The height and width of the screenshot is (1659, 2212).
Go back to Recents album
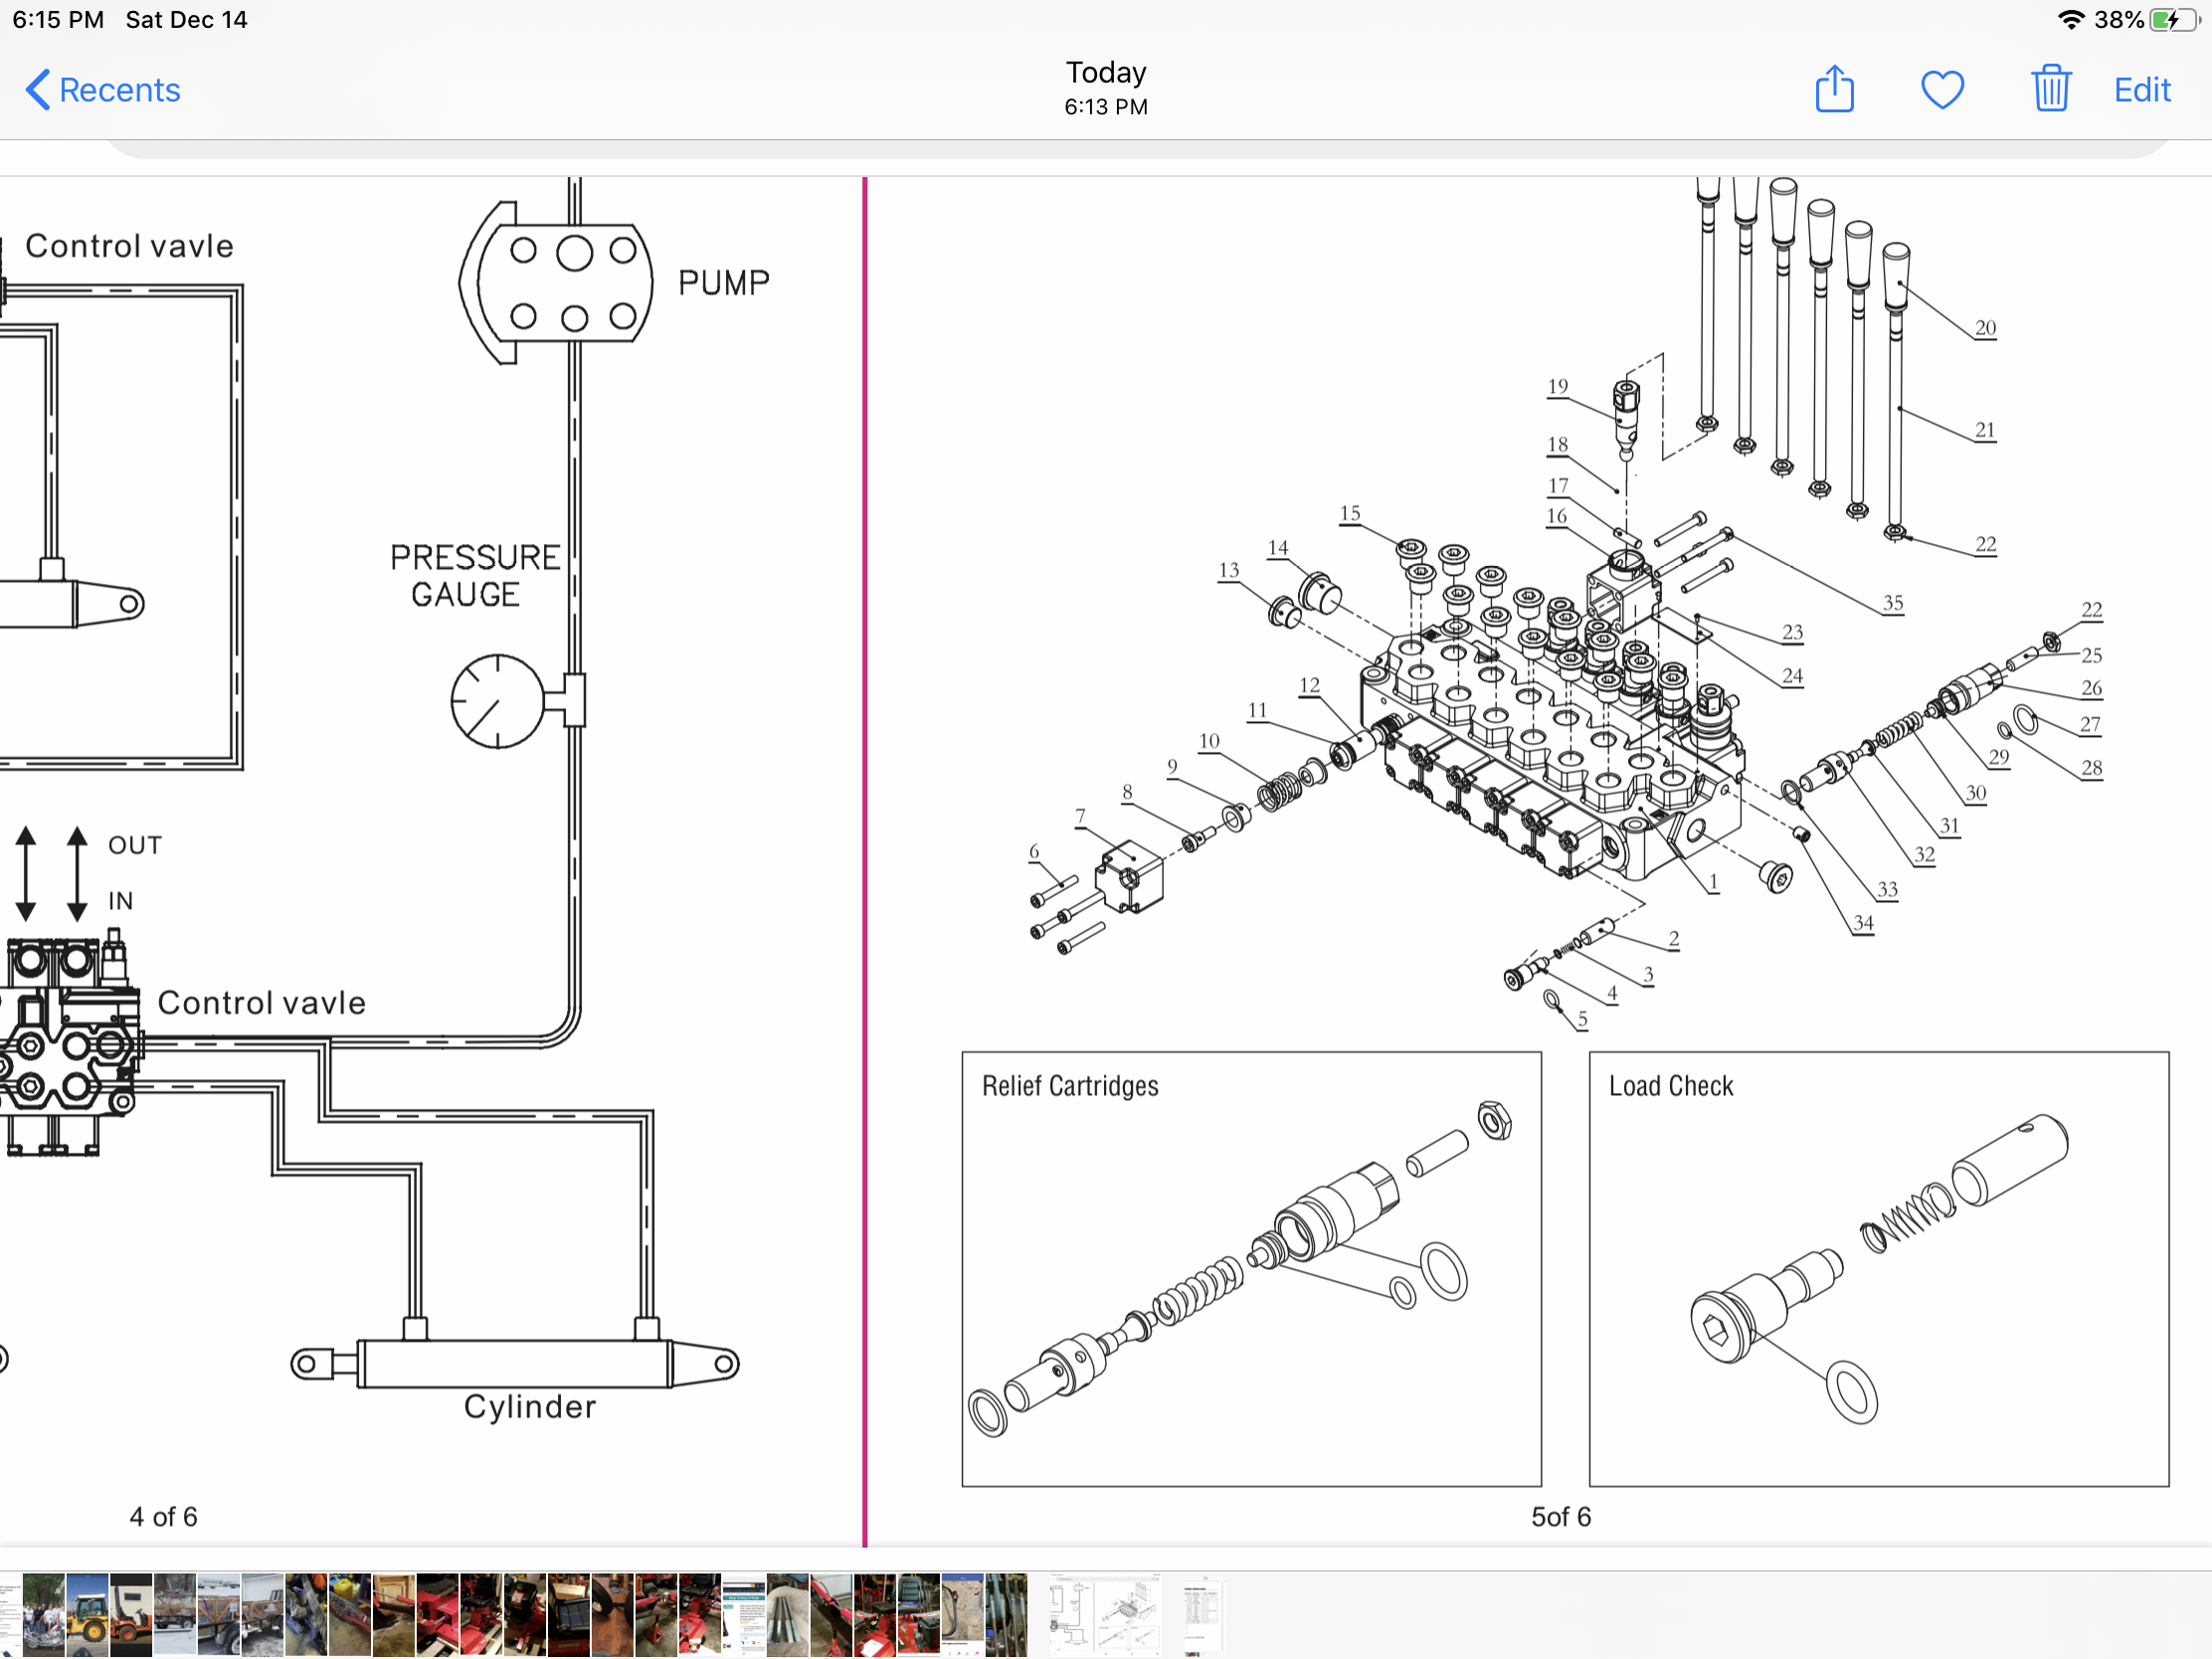coord(103,90)
